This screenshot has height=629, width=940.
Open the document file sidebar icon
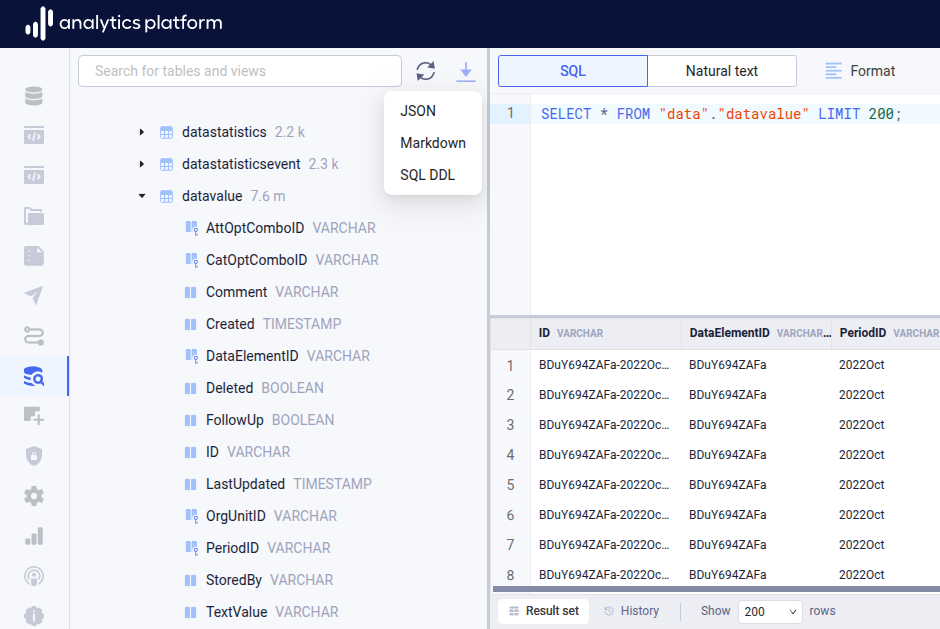tap(34, 256)
